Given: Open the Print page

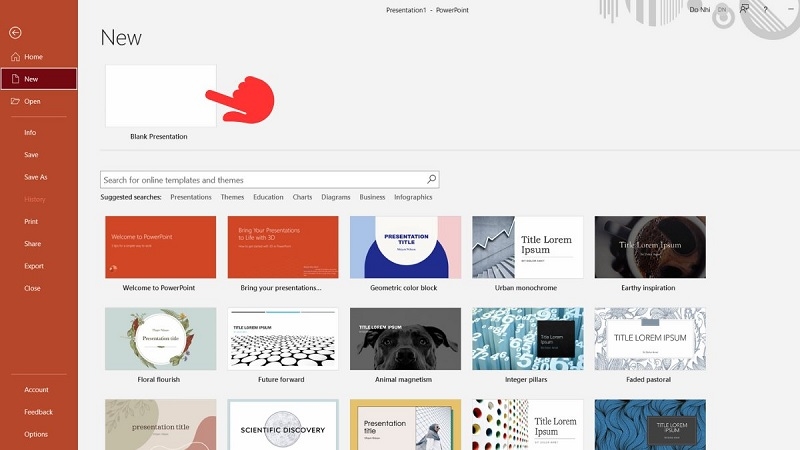Looking at the screenshot, I should pos(31,221).
